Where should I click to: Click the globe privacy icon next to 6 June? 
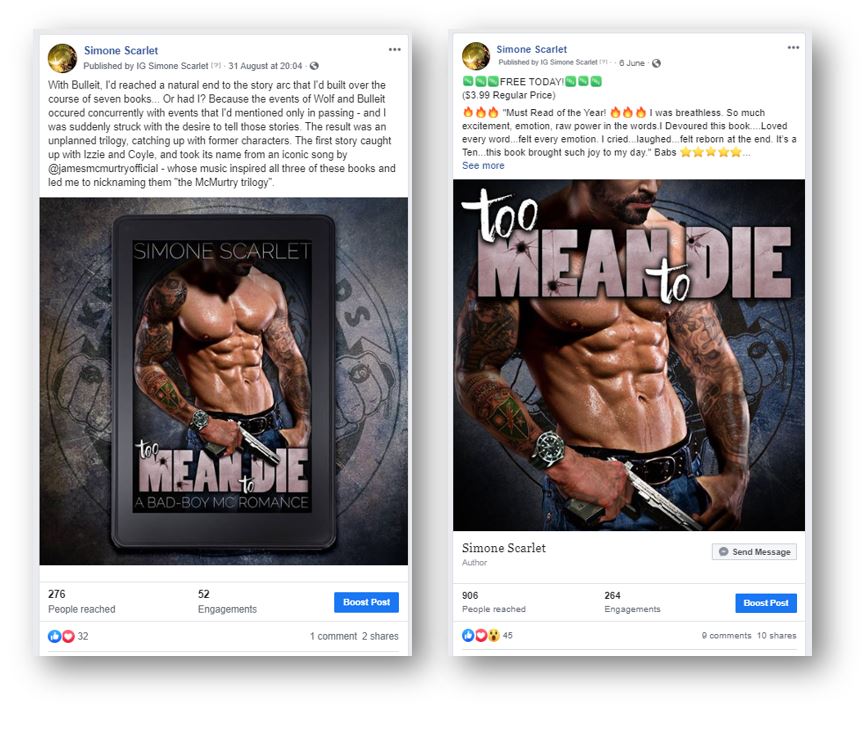(656, 63)
